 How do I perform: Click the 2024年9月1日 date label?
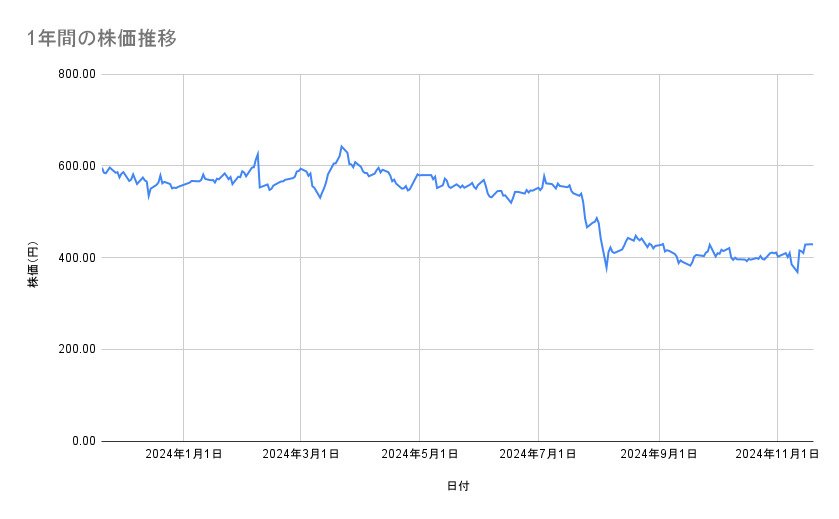tap(659, 454)
